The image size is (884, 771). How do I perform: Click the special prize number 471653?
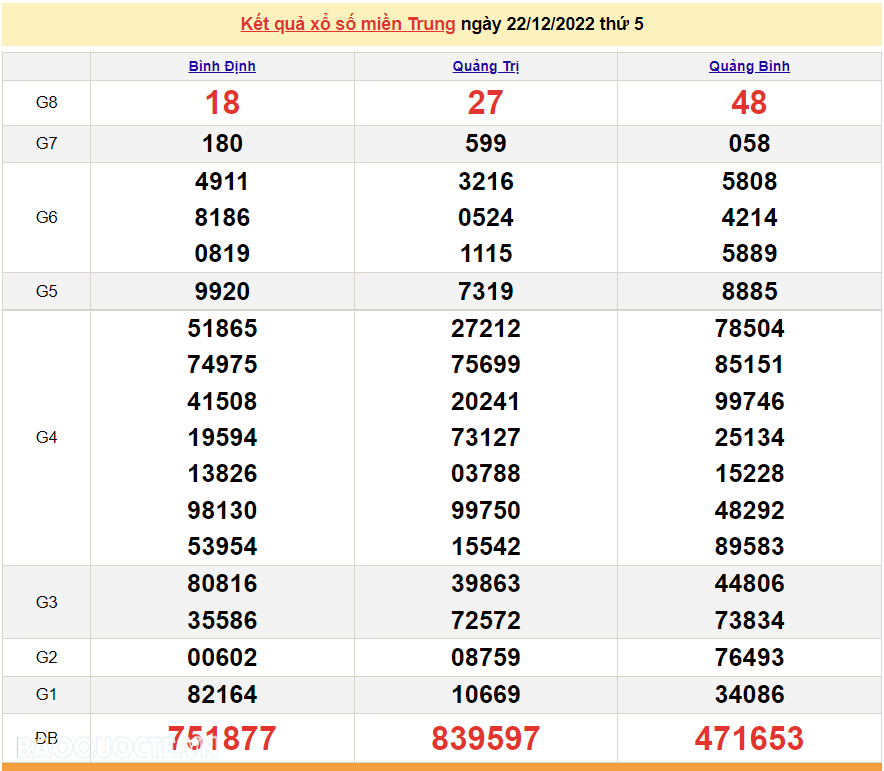click(x=749, y=739)
